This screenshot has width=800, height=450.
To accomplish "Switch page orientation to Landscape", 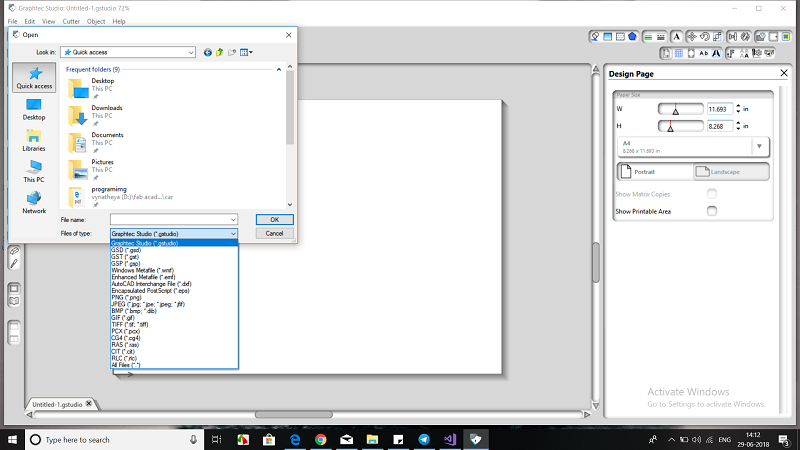I will point(731,172).
